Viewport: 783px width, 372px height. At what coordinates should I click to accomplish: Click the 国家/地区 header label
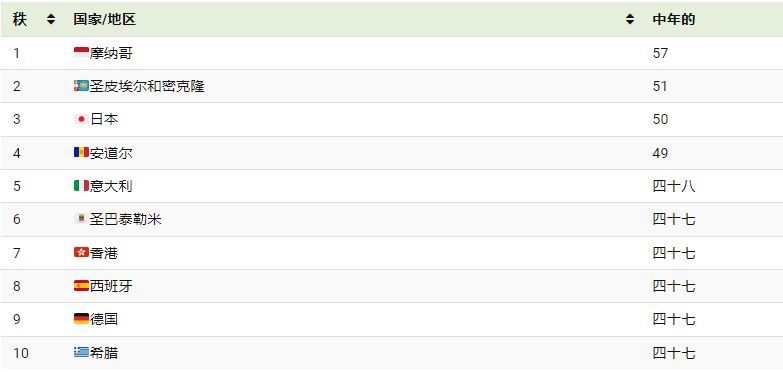(104, 19)
